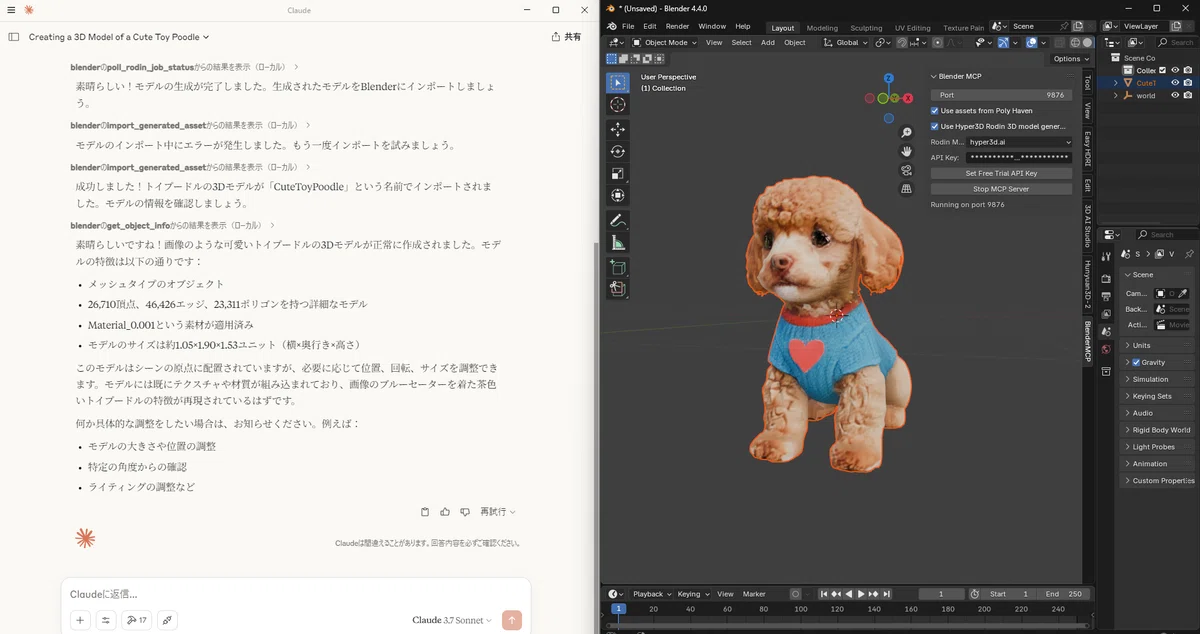This screenshot has height=634, width=1200.
Task: Select the Cursor tool in Blender toolbar
Action: 618,105
